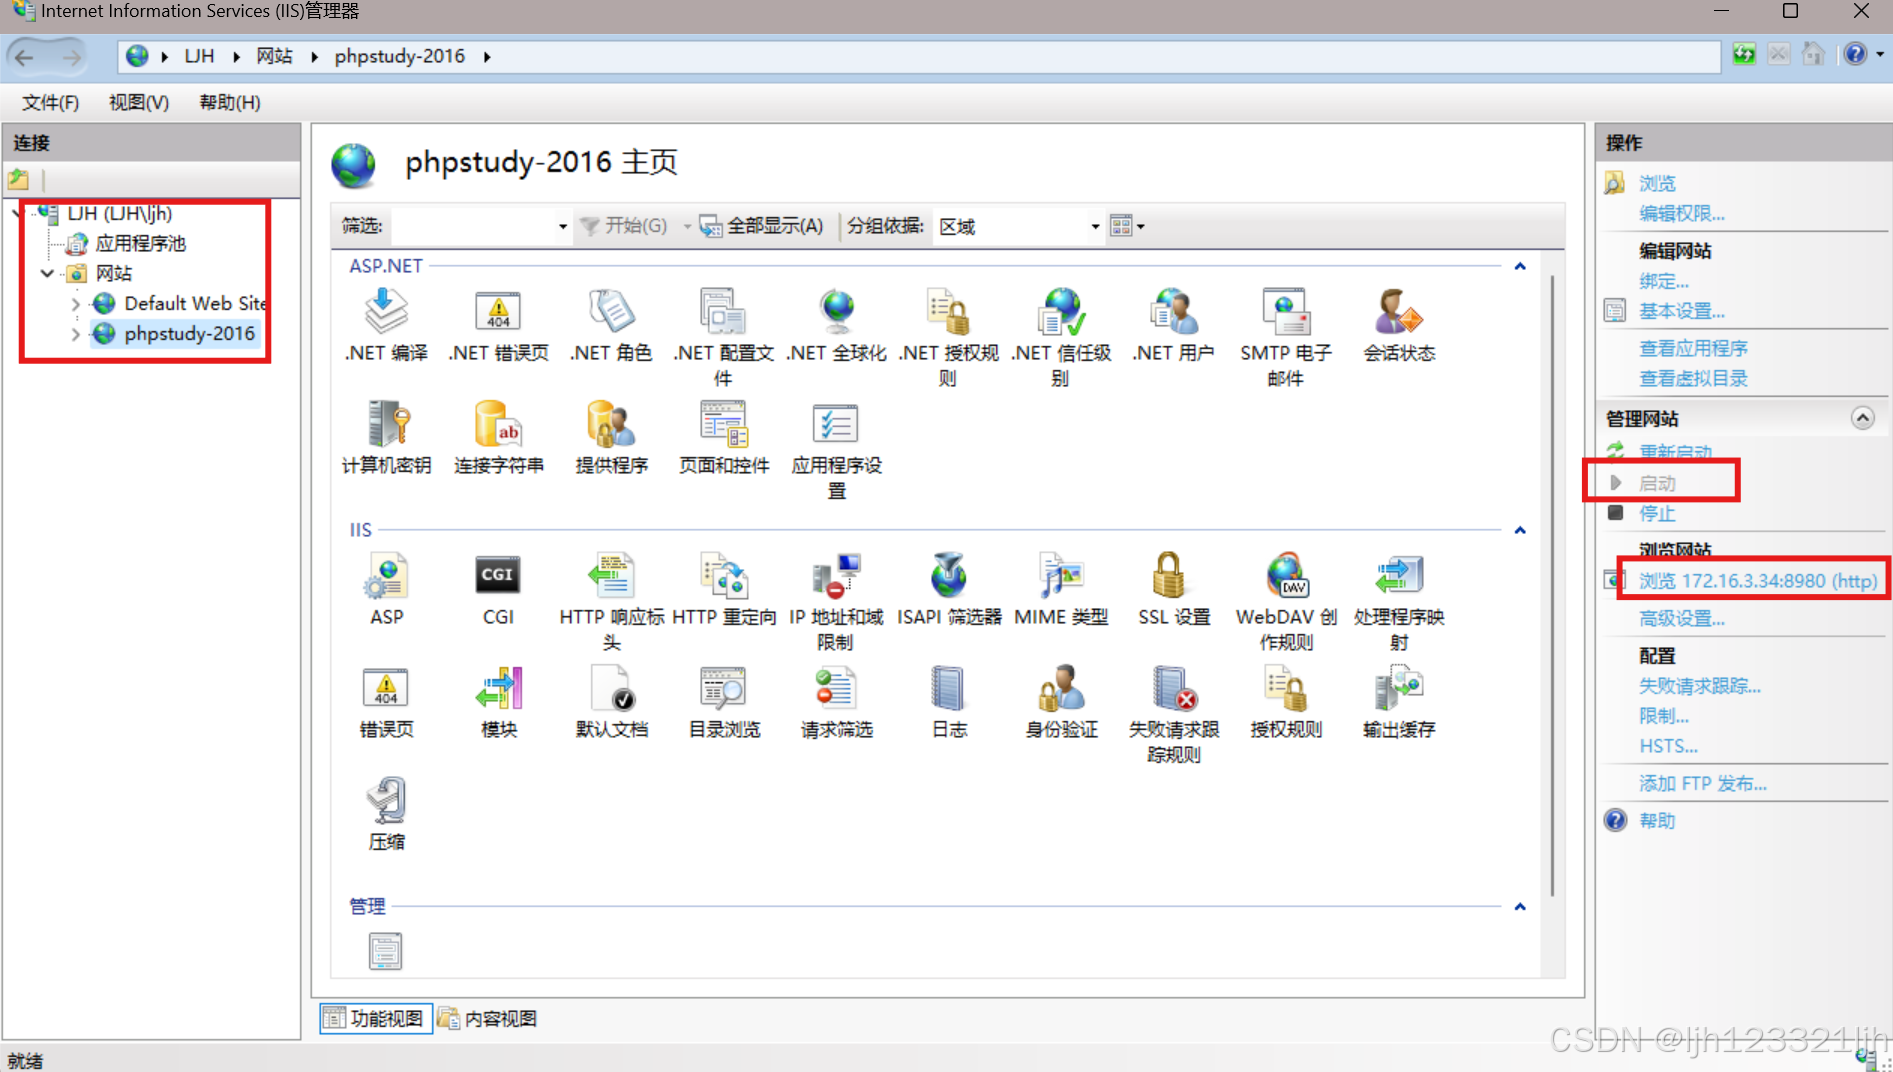Click 全部显示(A) in filter bar
This screenshot has width=1893, height=1072.
point(761,226)
